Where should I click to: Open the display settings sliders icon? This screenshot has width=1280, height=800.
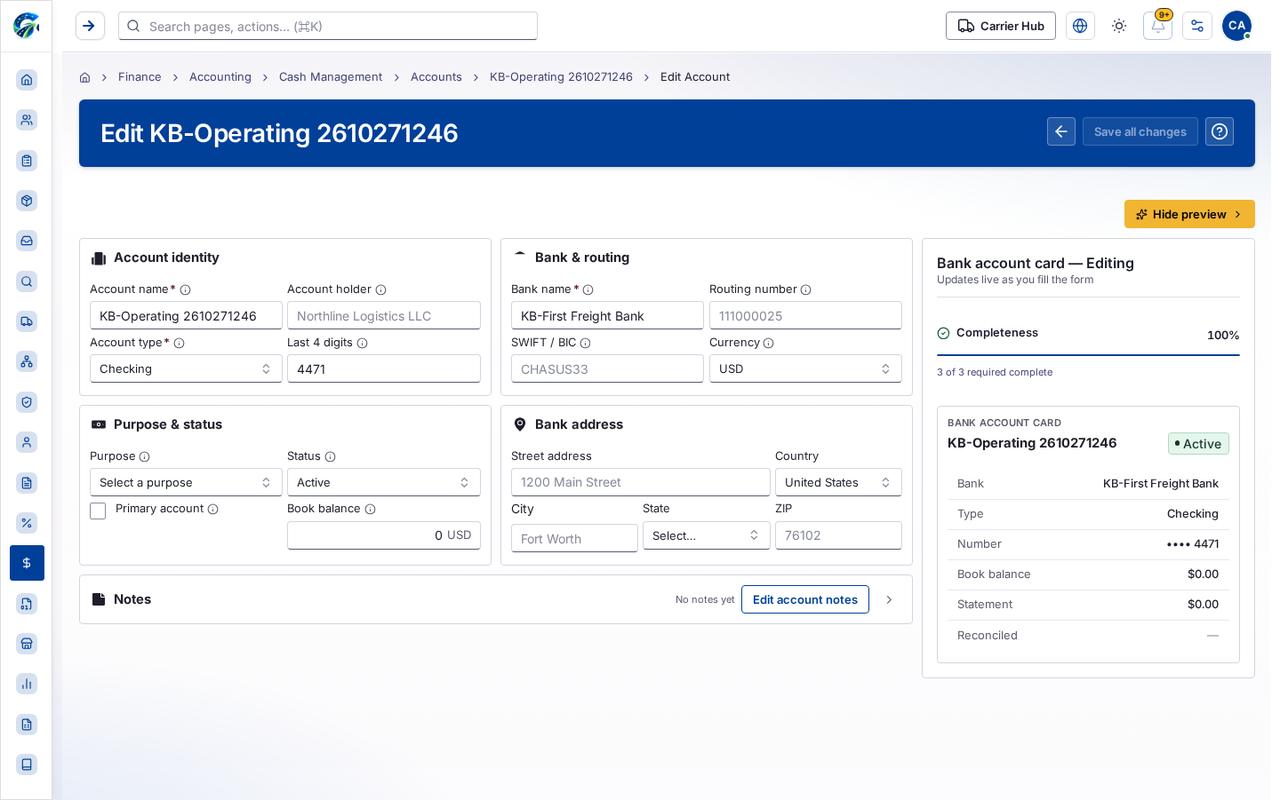click(1197, 26)
